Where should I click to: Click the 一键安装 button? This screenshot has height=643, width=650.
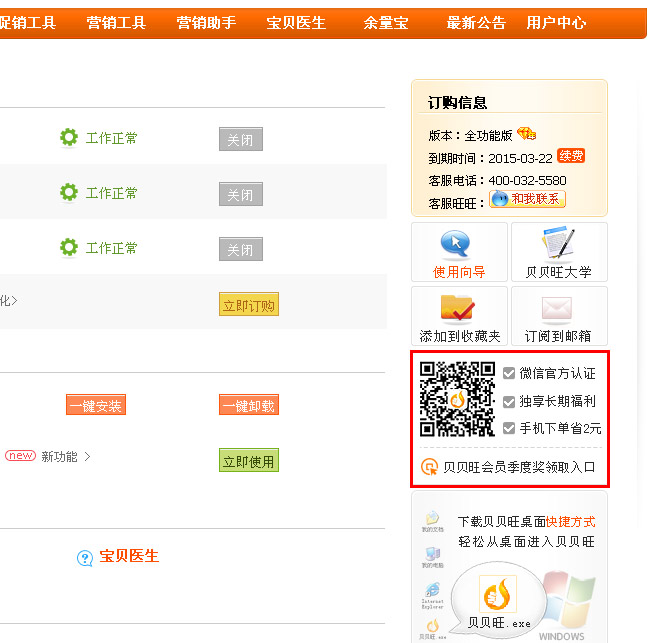click(96, 405)
